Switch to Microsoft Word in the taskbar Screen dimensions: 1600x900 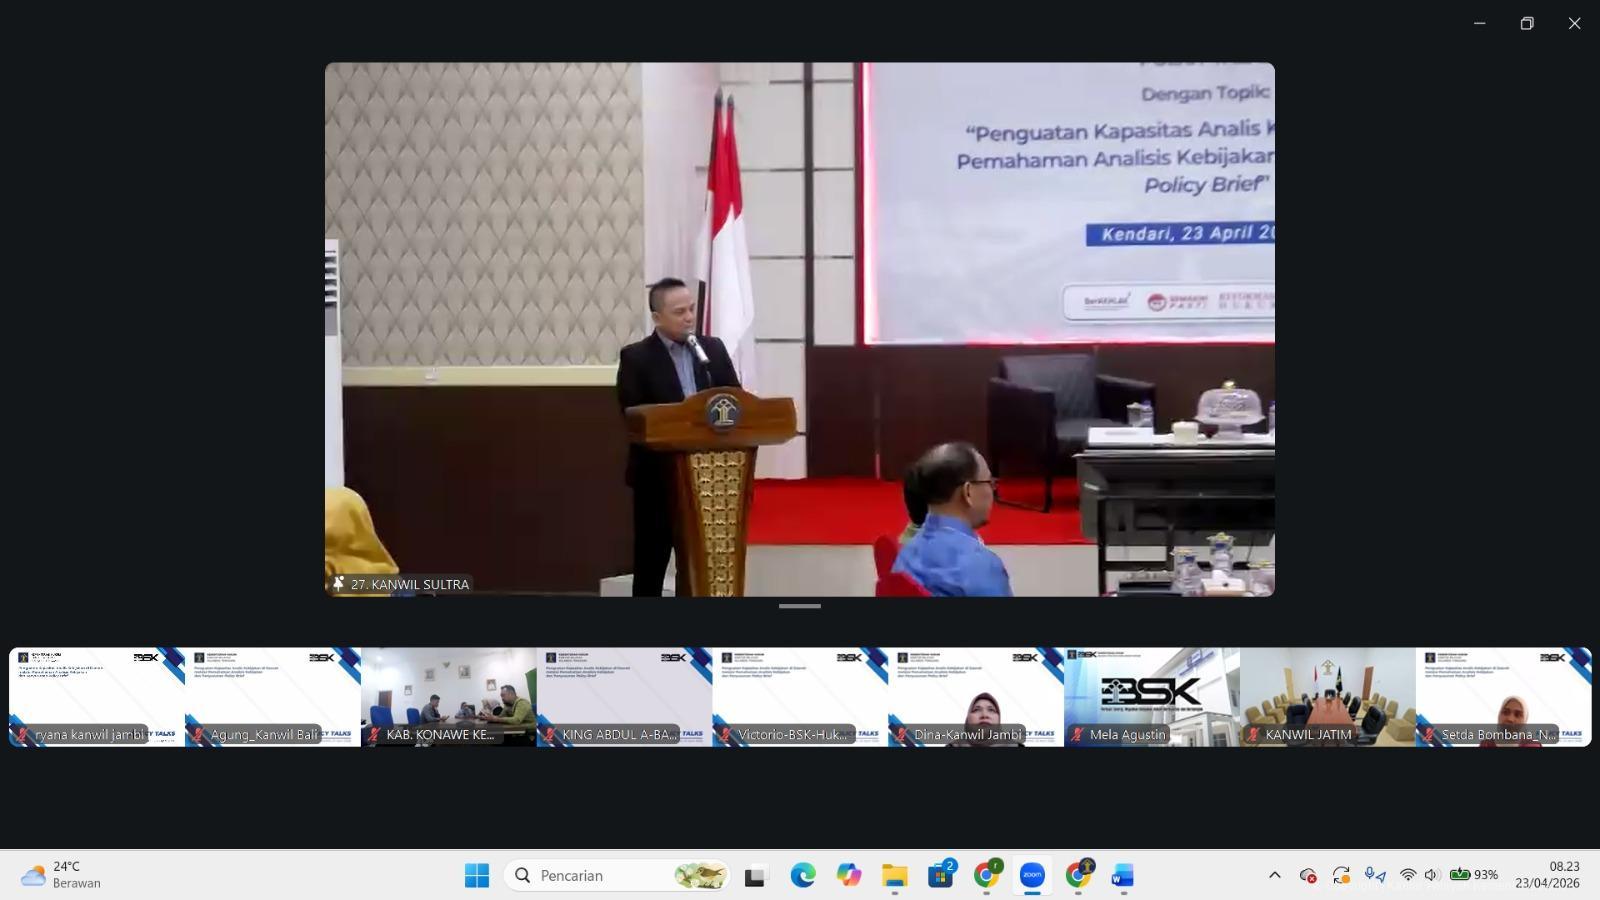[1122, 875]
